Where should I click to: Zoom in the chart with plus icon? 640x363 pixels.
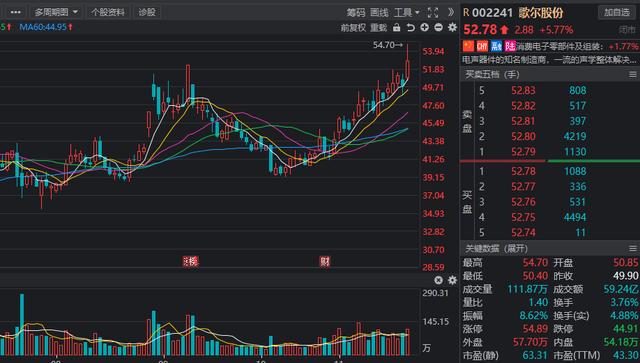pyautogui.click(x=424, y=27)
